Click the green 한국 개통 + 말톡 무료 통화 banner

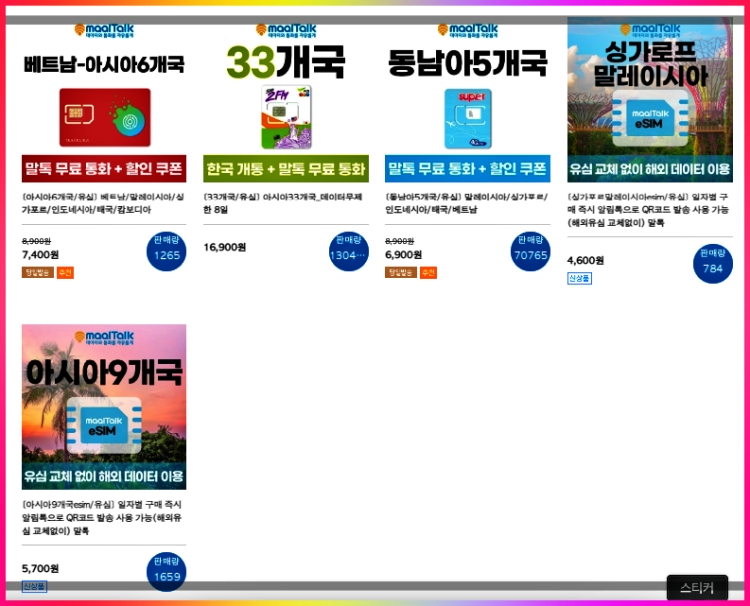[x=286, y=168]
